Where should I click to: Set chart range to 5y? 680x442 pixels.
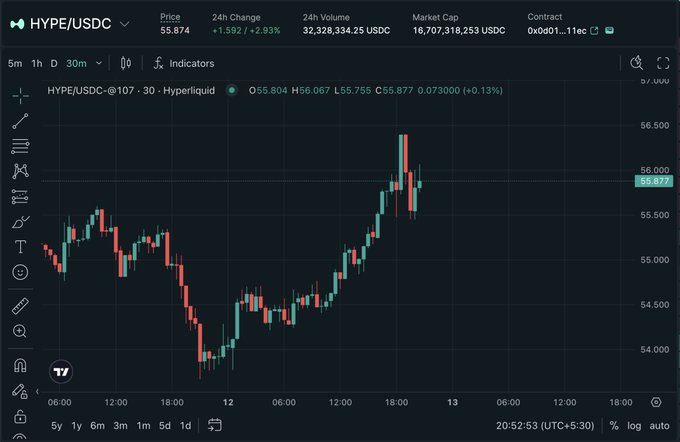57,426
